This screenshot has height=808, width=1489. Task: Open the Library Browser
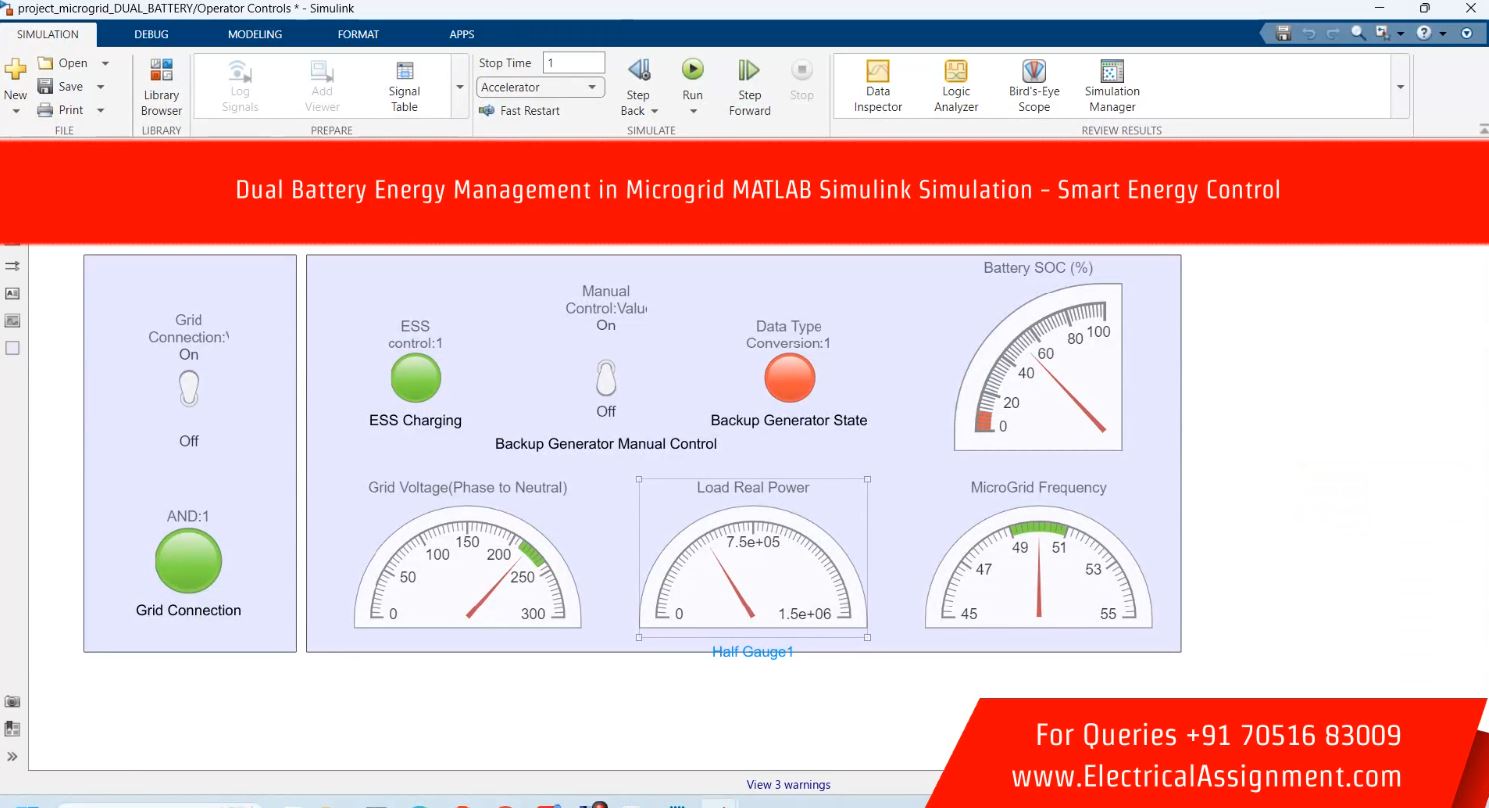click(161, 87)
